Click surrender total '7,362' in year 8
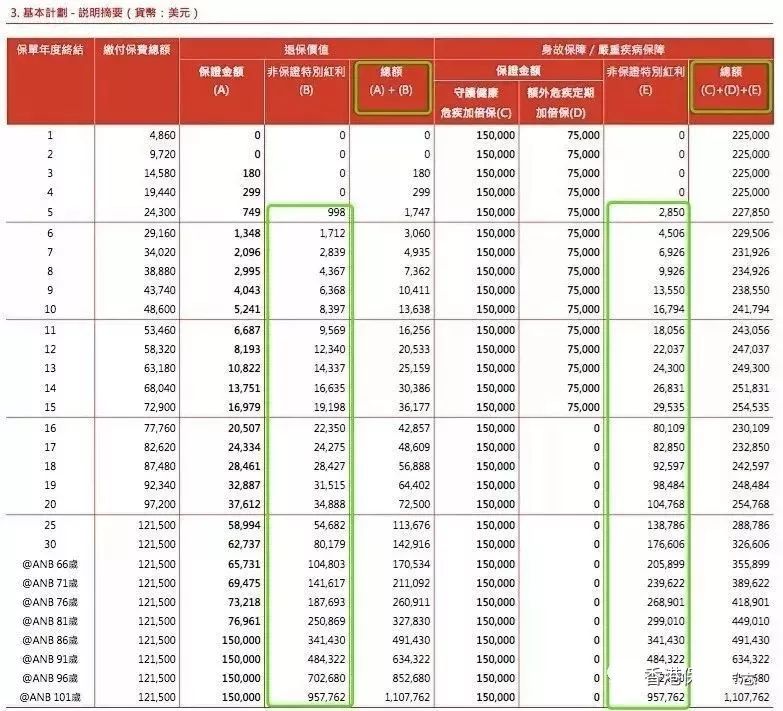This screenshot has width=783, height=711. (417, 271)
